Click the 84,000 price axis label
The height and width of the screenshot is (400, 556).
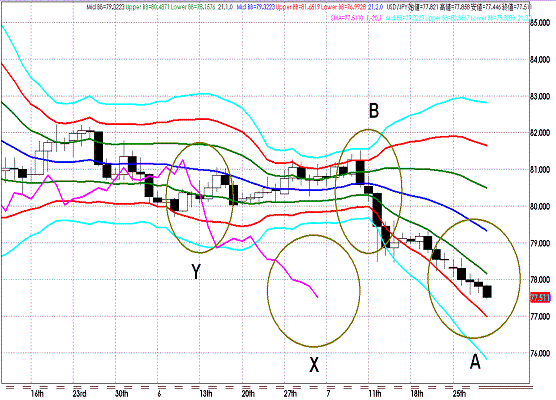point(540,60)
